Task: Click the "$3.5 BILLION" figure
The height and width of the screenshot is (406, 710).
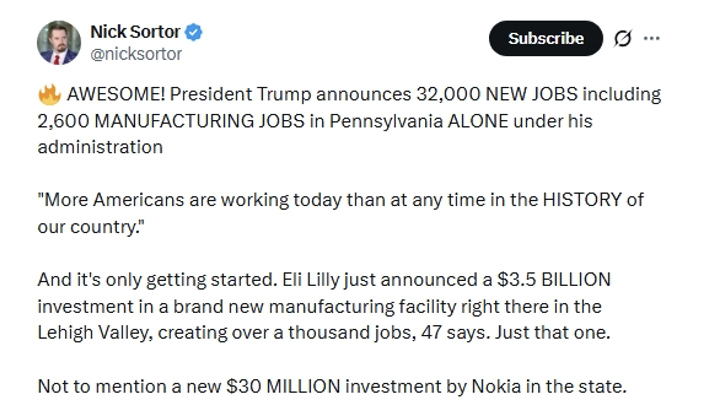Action: [x=554, y=280]
